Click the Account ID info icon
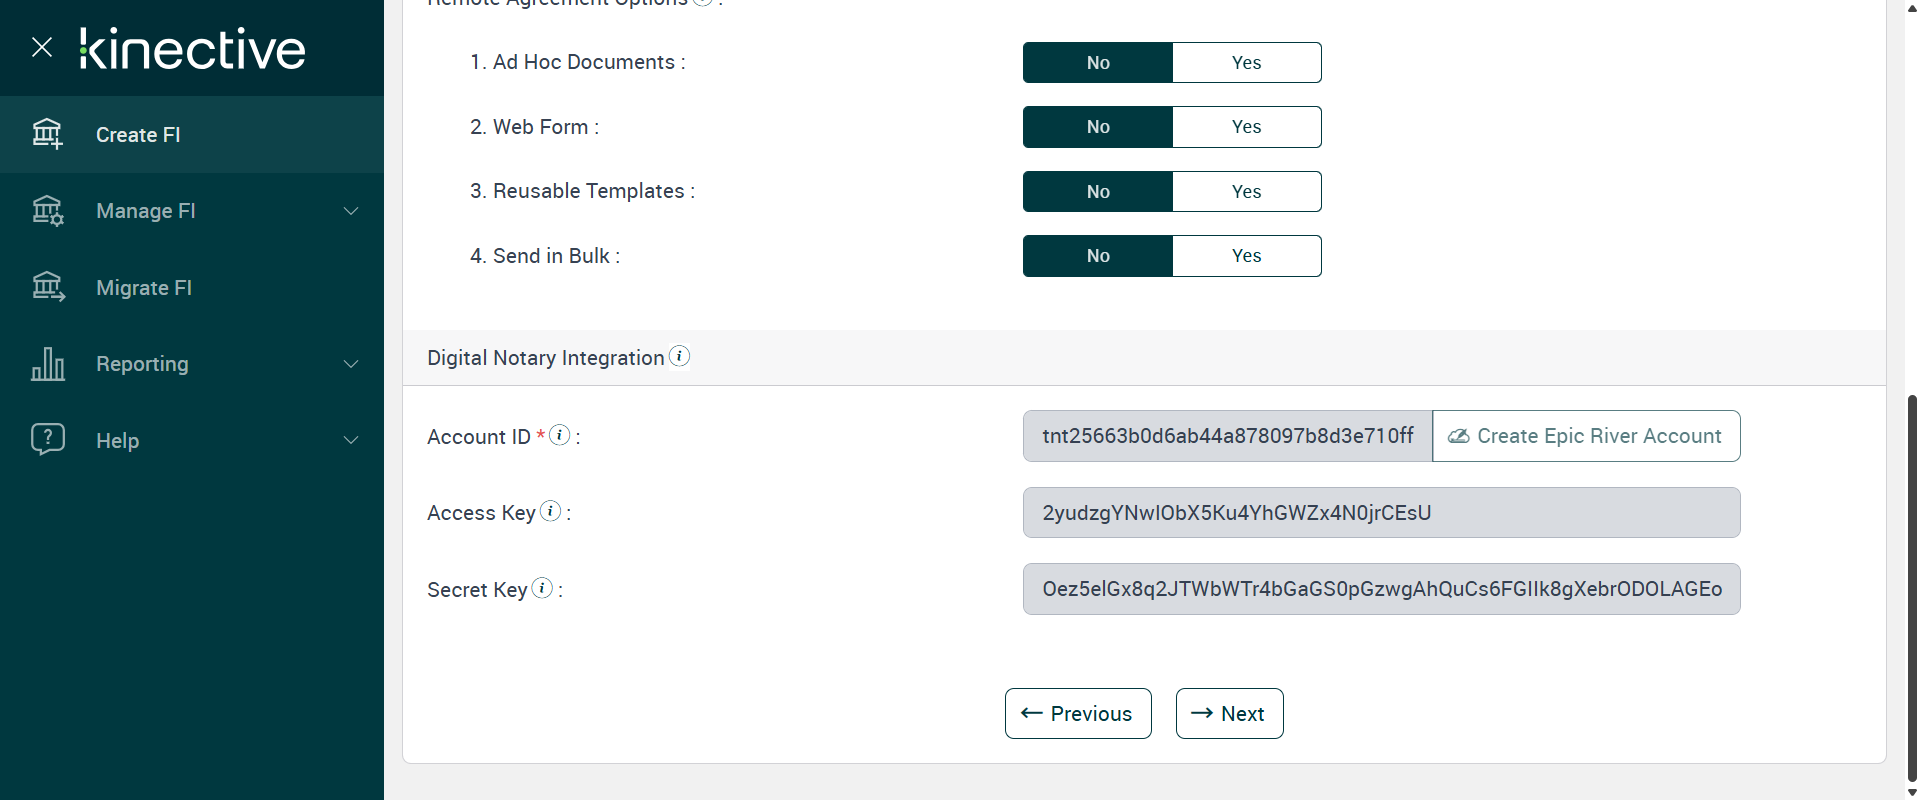Screen dimensions: 1920x800 560,435
